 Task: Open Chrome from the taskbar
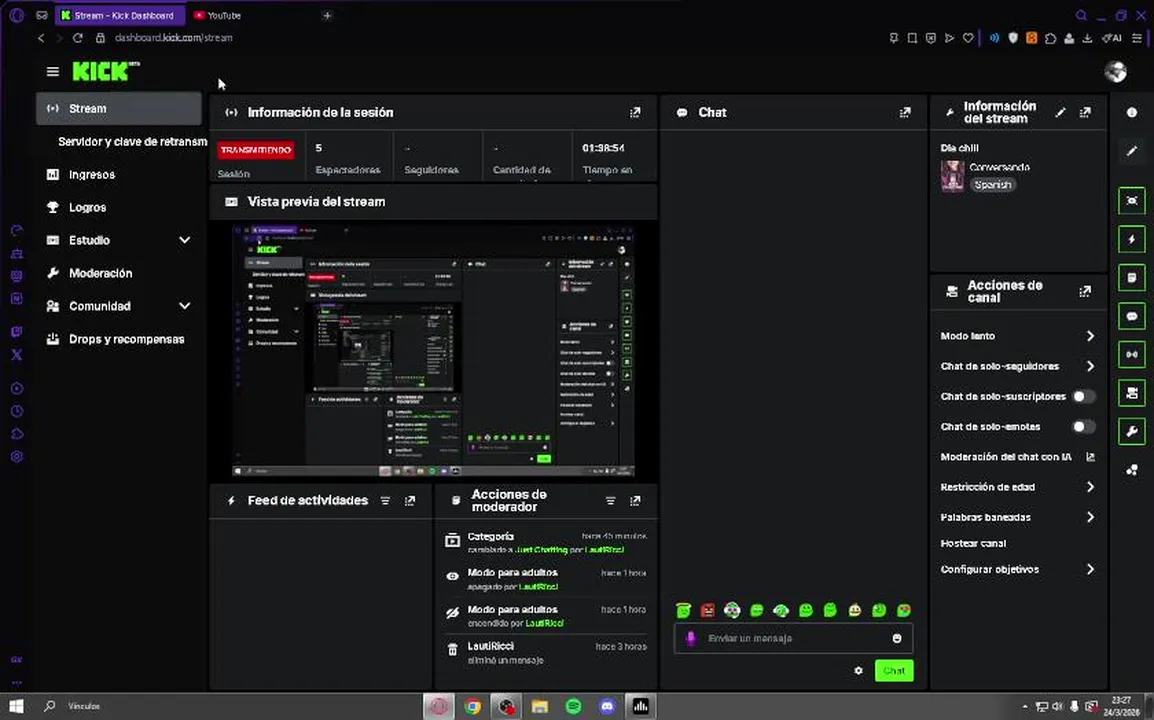click(x=472, y=706)
